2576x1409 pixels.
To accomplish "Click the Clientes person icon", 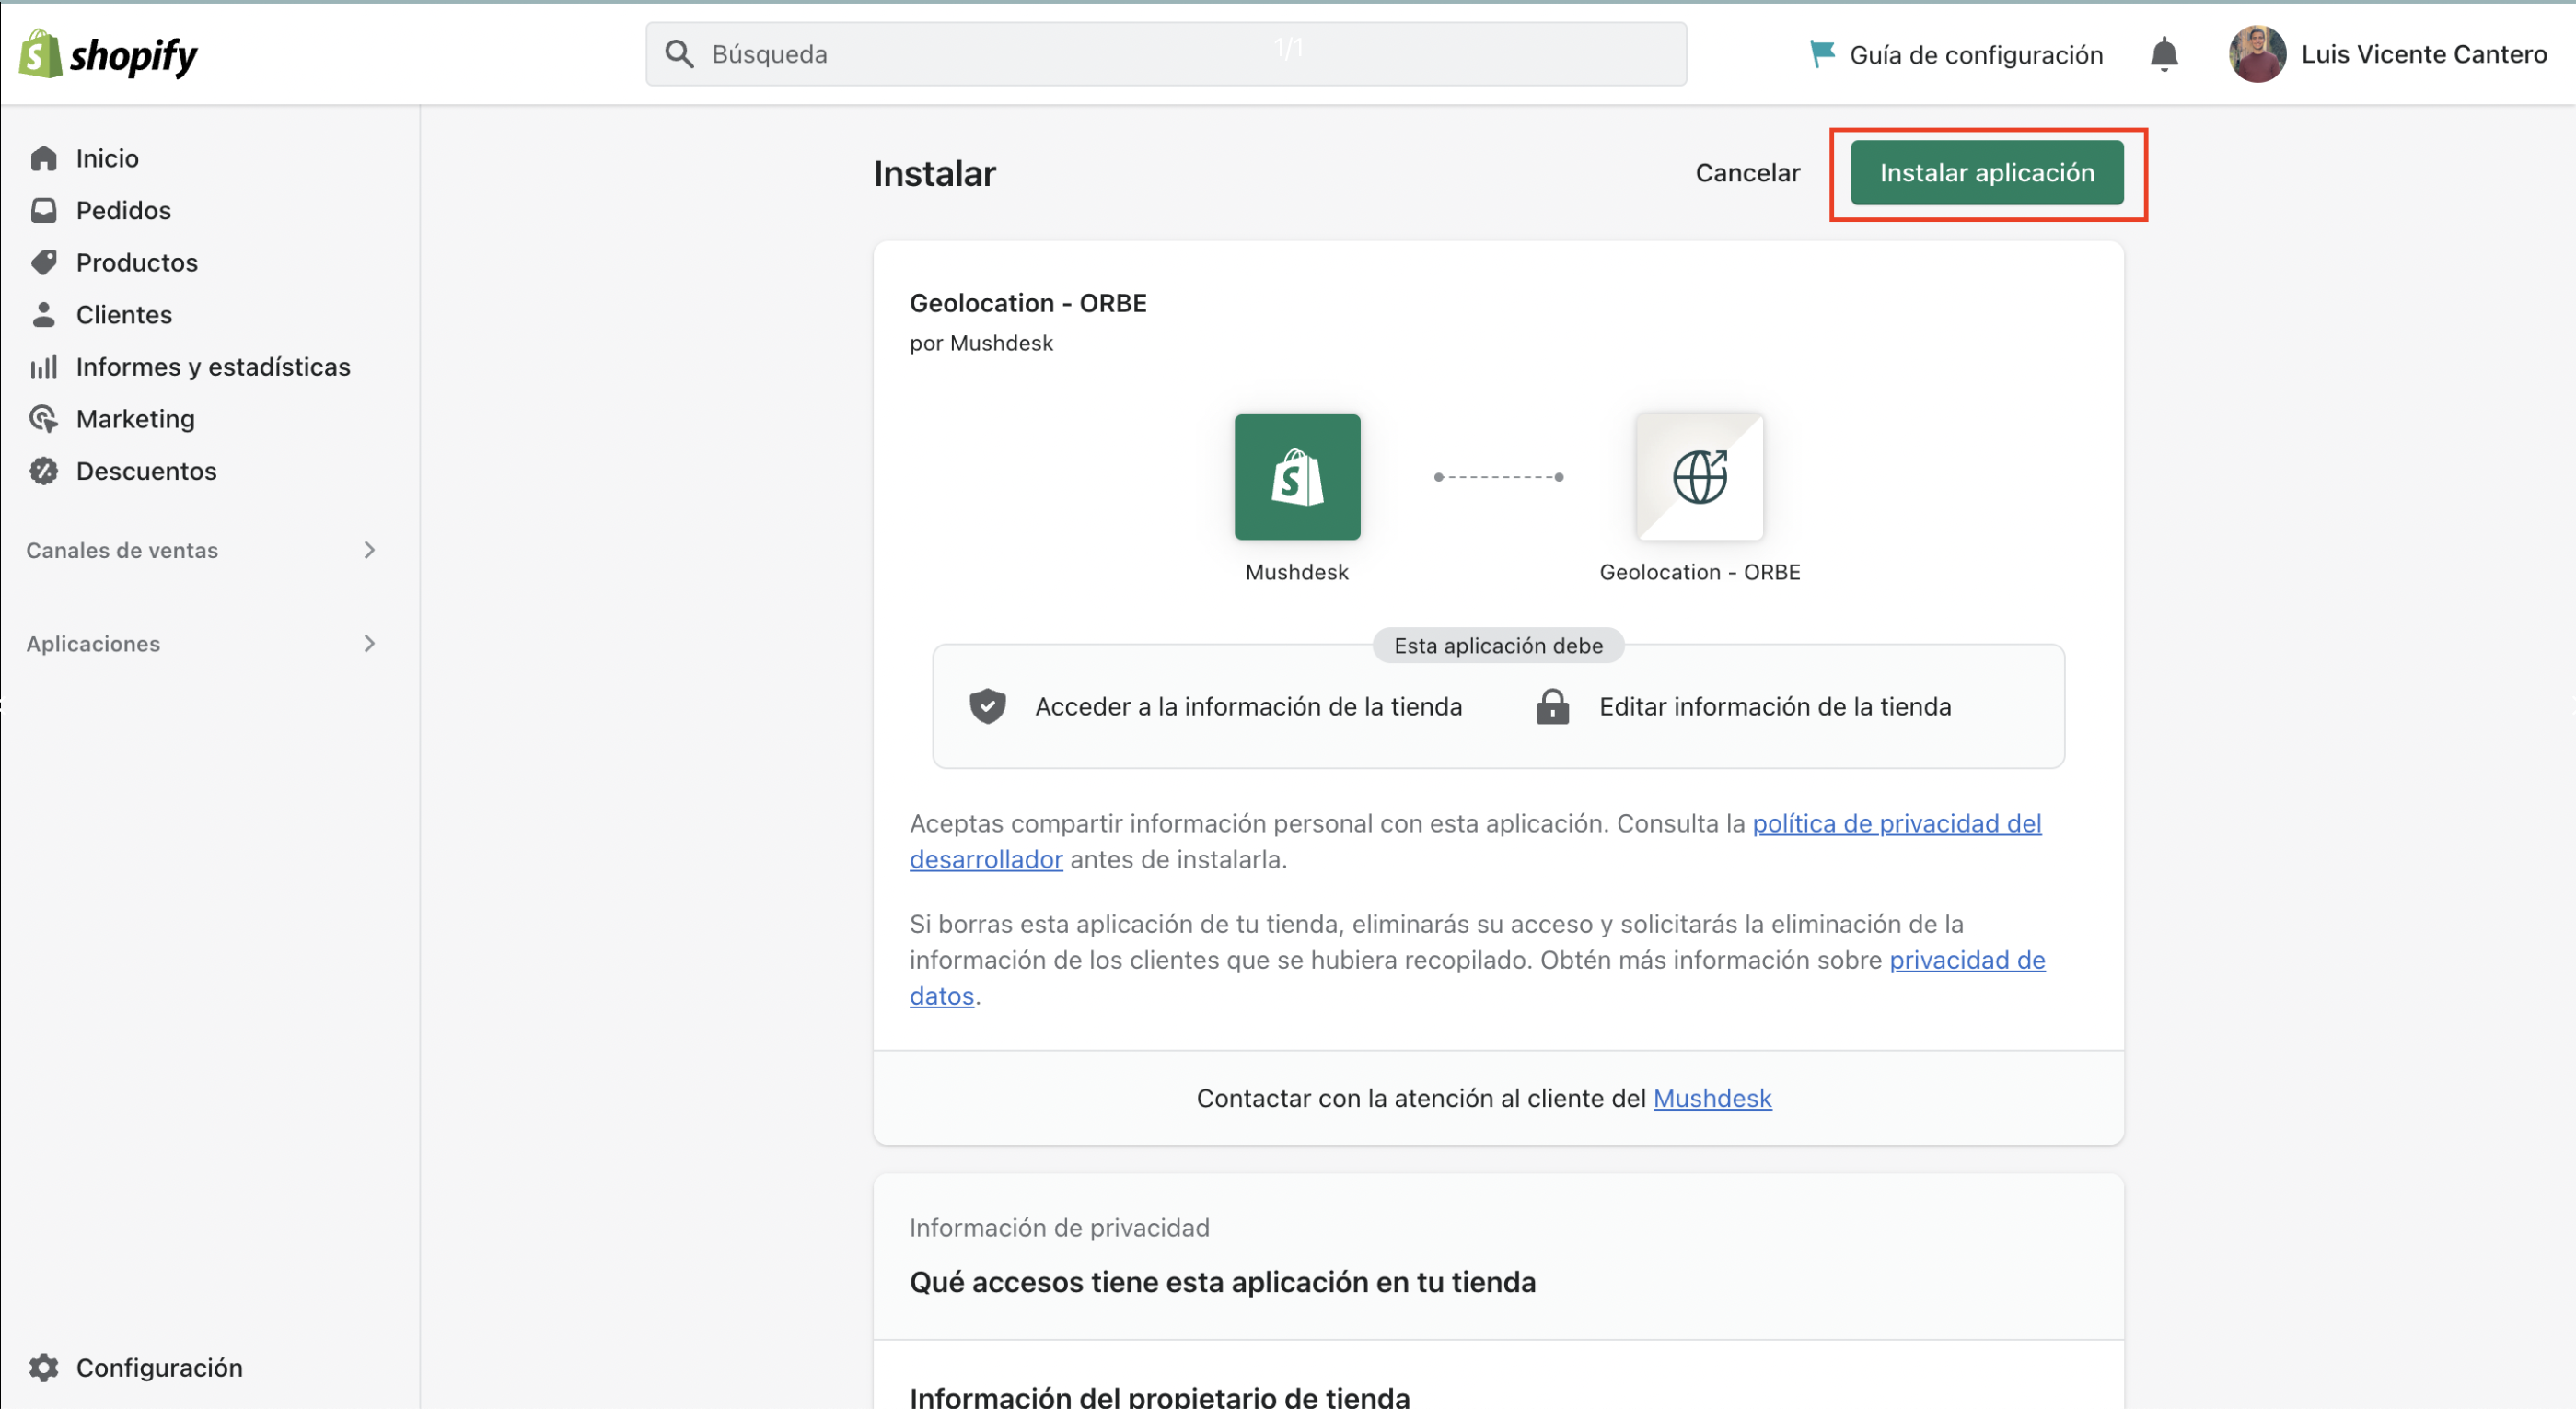I will click(x=43, y=314).
